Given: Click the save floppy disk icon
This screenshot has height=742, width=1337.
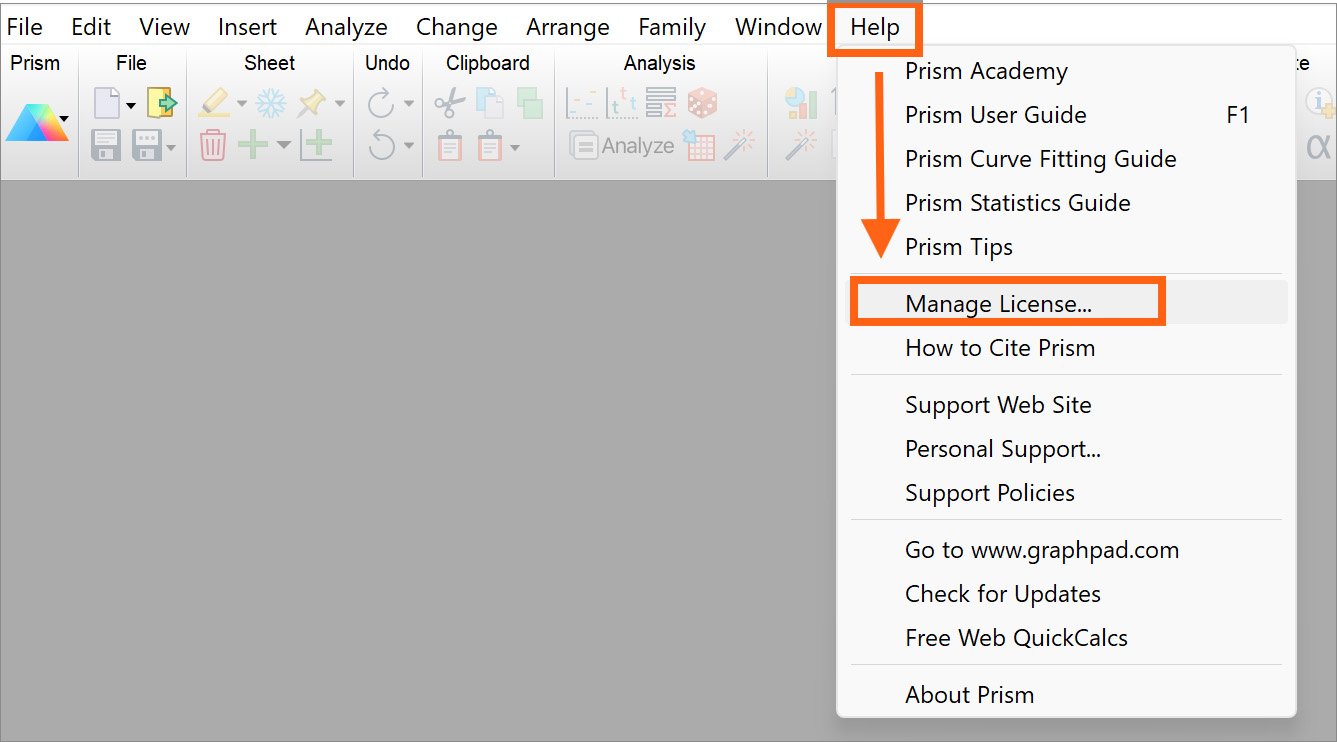Looking at the screenshot, I should (x=106, y=146).
